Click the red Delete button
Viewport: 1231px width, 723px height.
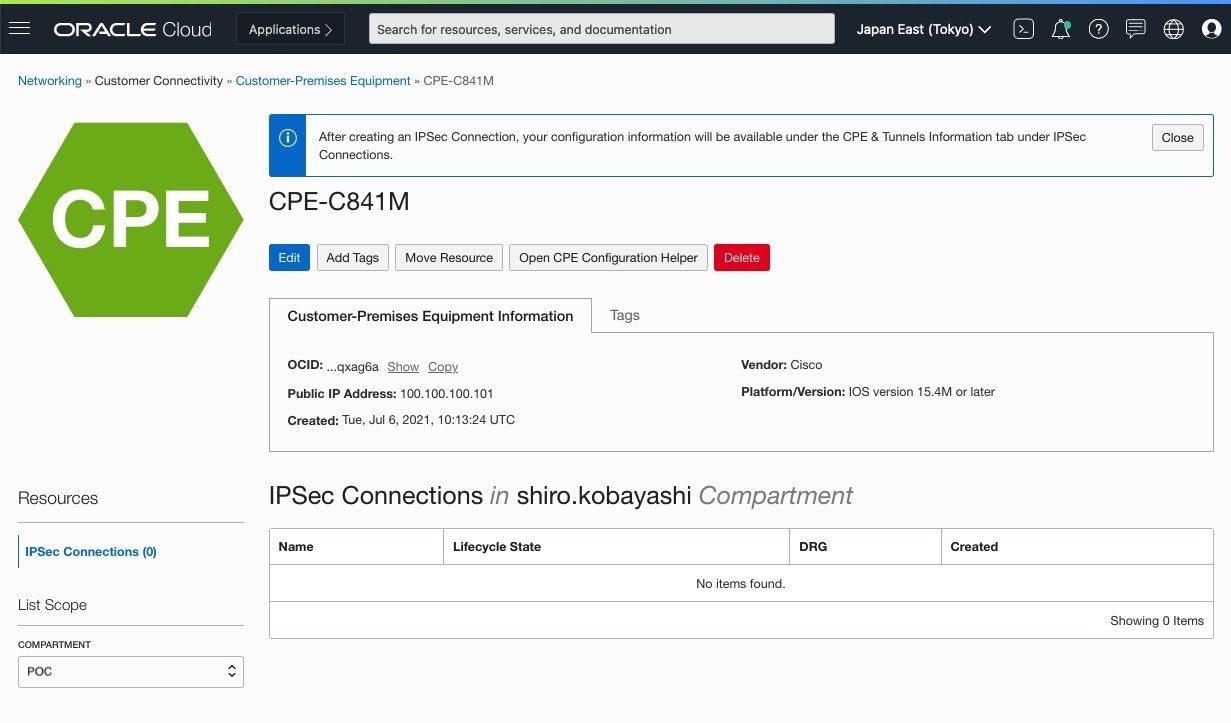742,257
